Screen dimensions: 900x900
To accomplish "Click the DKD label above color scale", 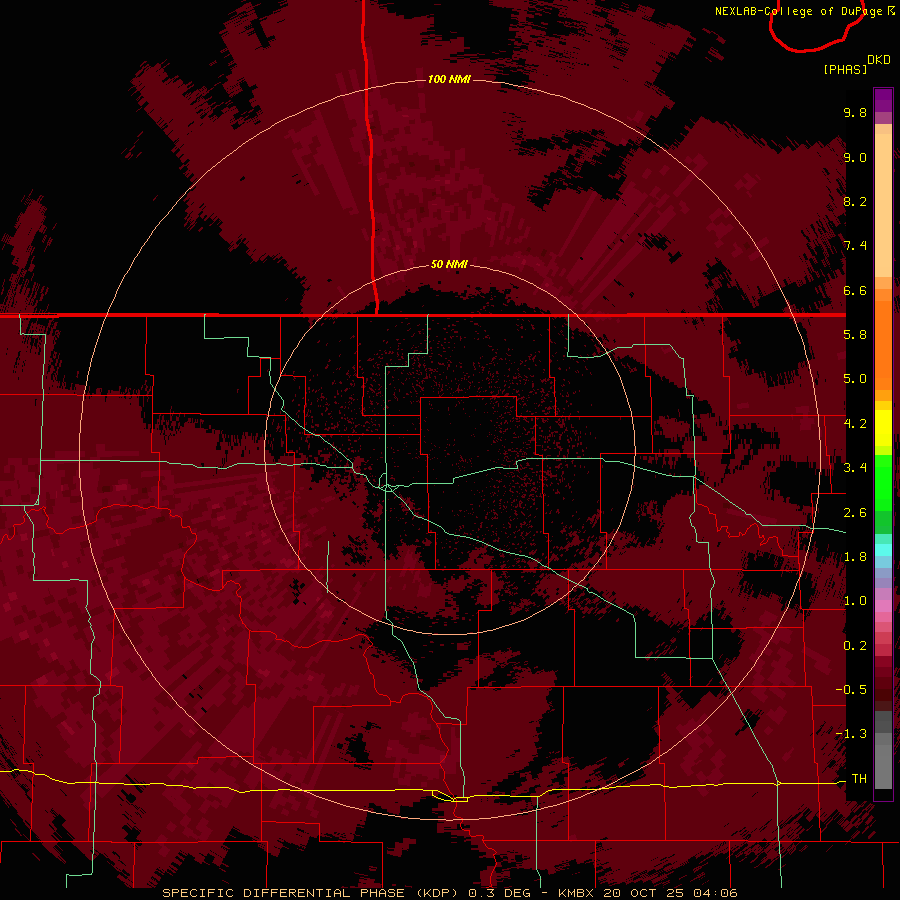I will 879,60.
